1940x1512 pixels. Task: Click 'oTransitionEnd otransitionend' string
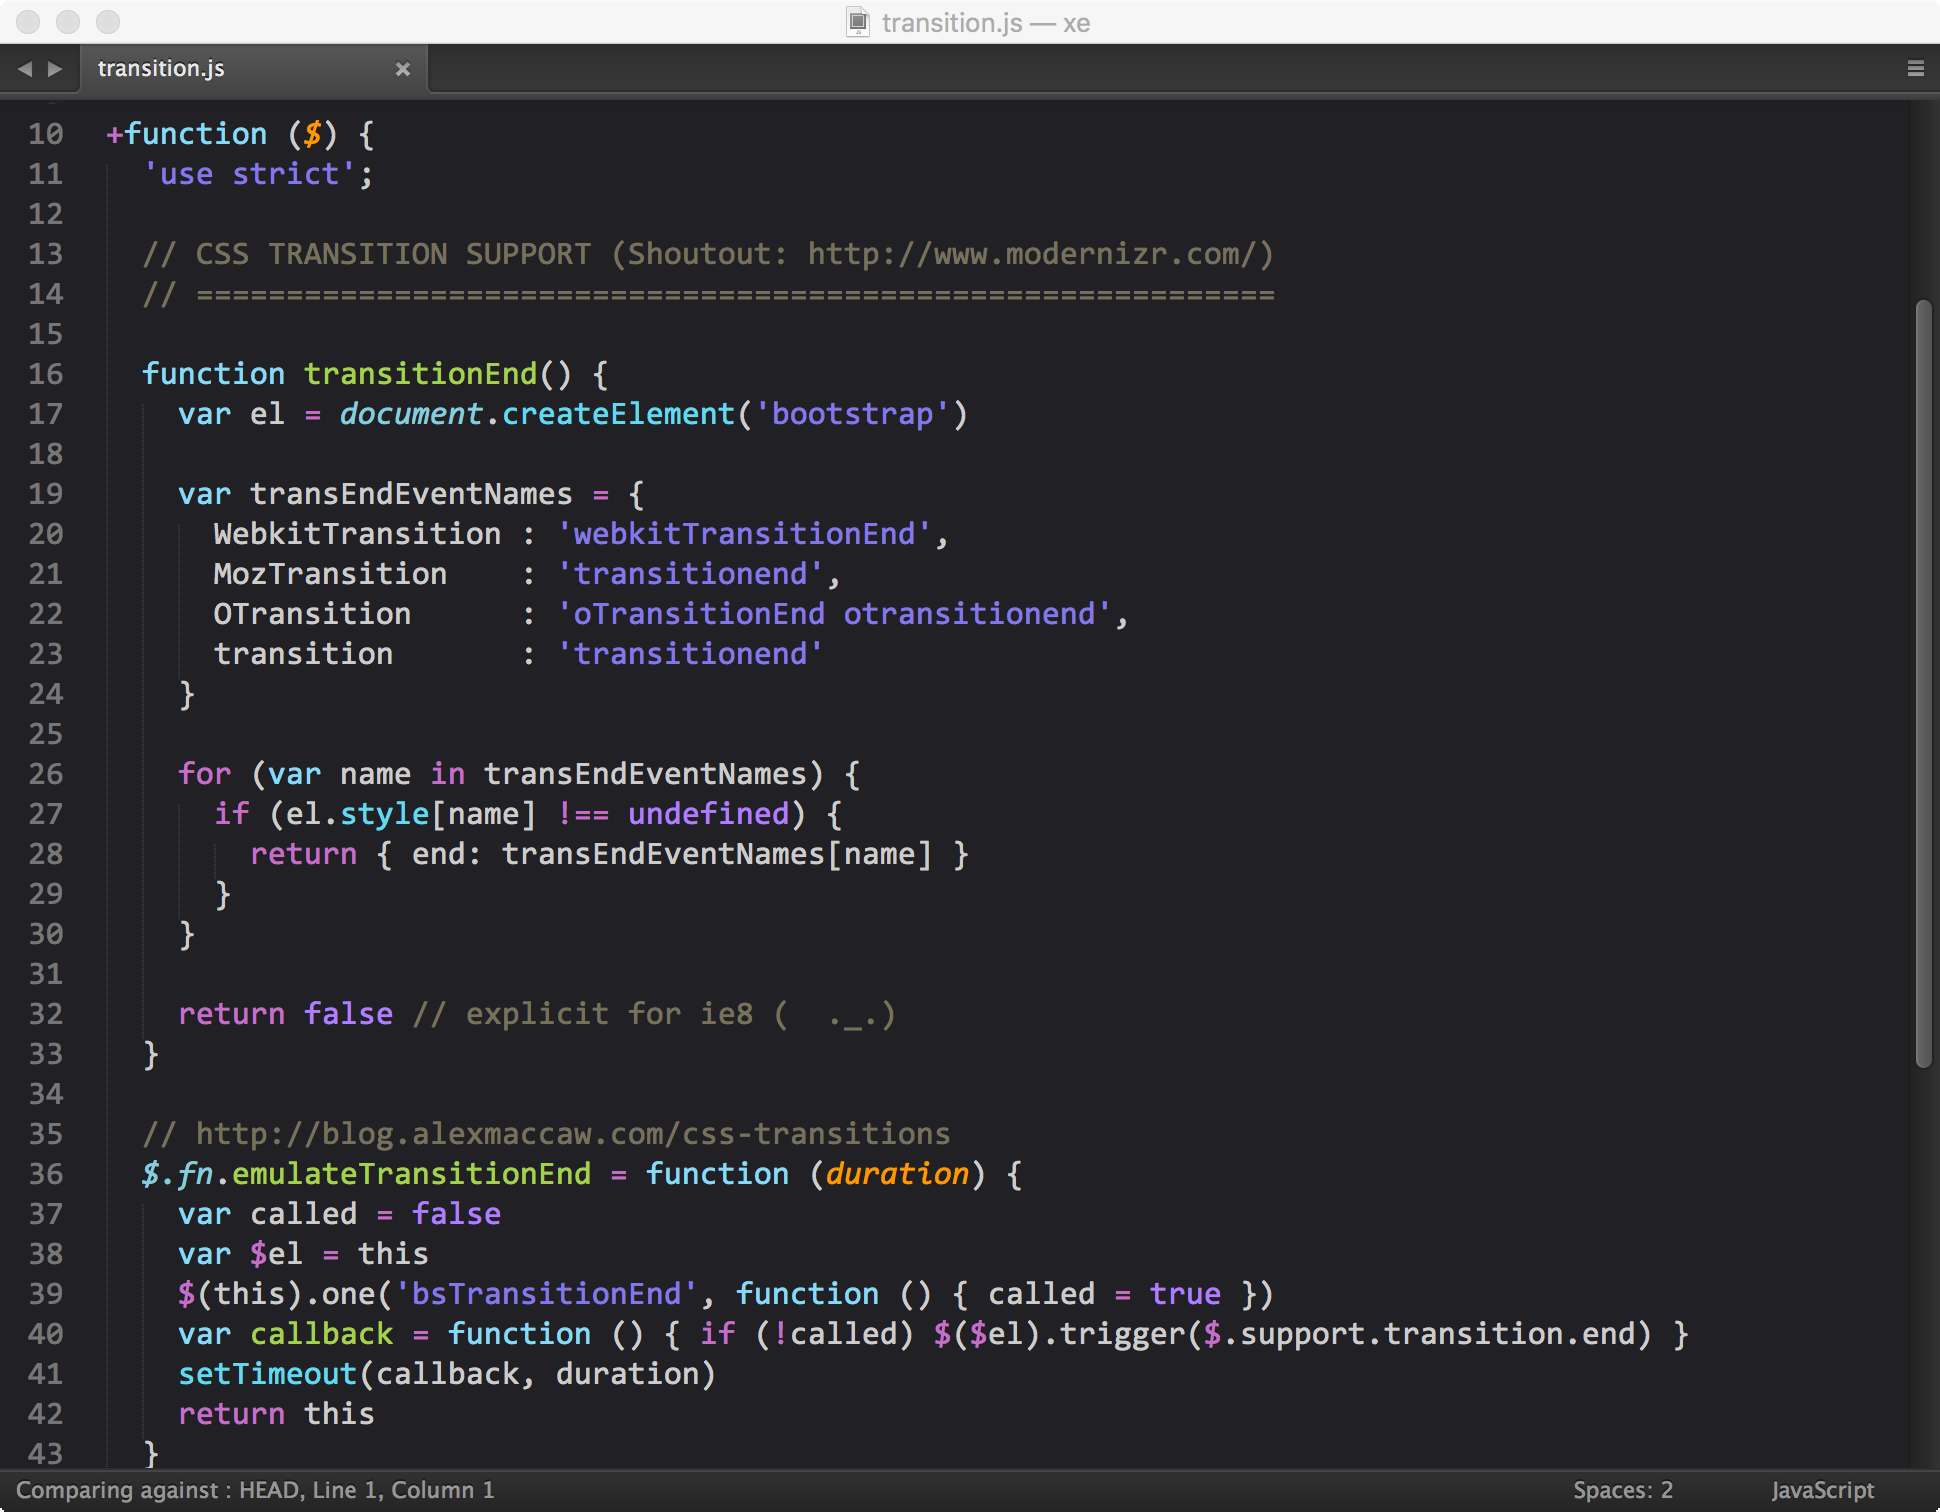pyautogui.click(x=834, y=614)
